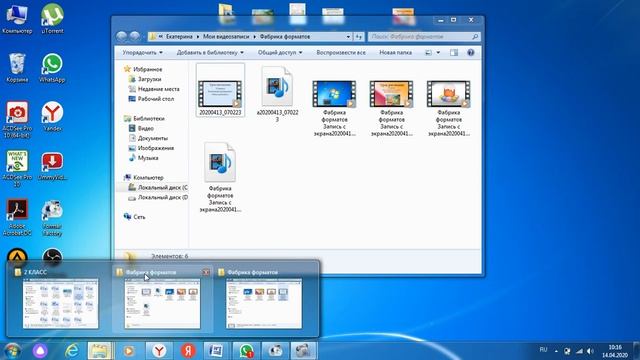Launch Yandex browser desktop shortcut

[52, 117]
